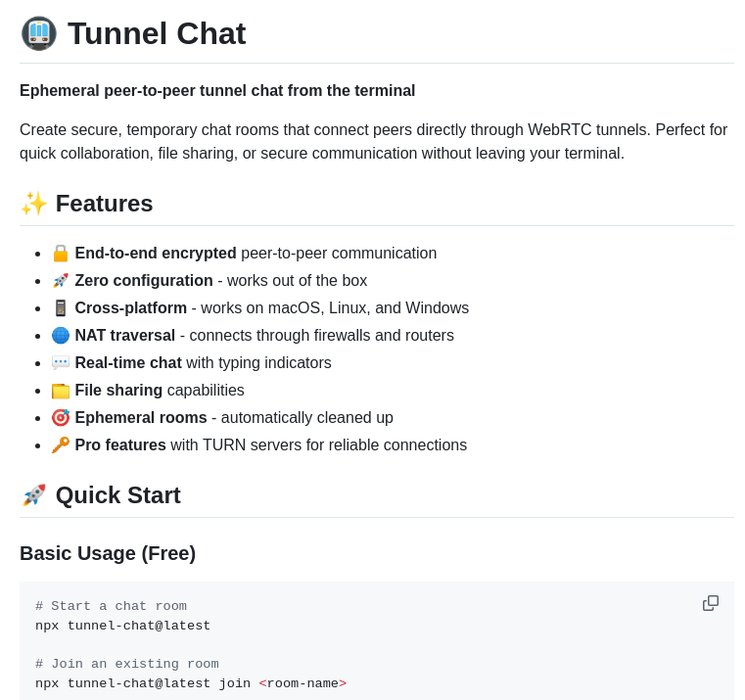Viewport: 745px width, 700px height.
Task: Click the Features section heading
Action: point(104,203)
